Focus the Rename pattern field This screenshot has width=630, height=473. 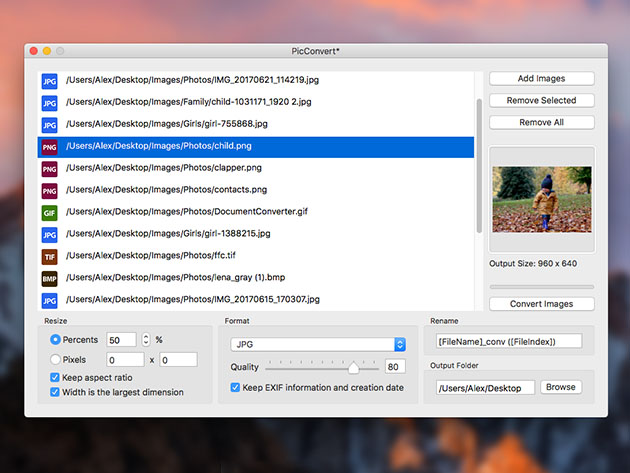509,341
